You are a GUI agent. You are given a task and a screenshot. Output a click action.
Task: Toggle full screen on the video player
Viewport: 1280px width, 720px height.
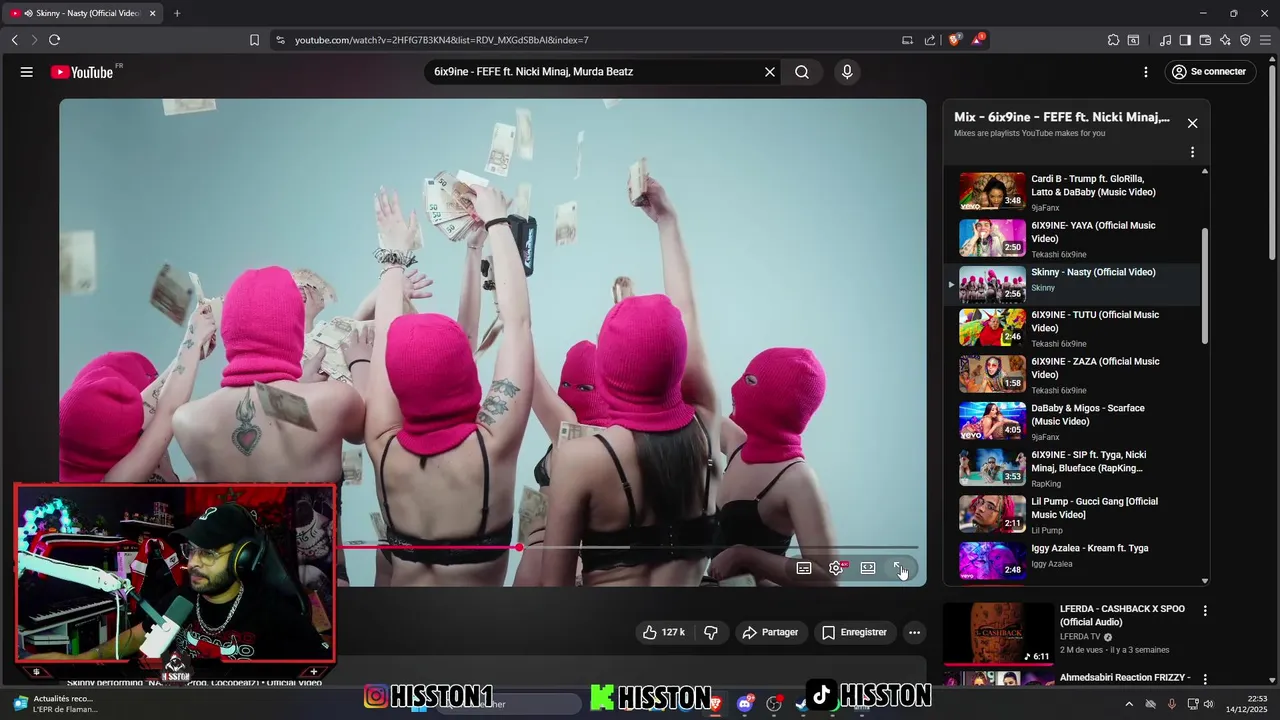(899, 568)
